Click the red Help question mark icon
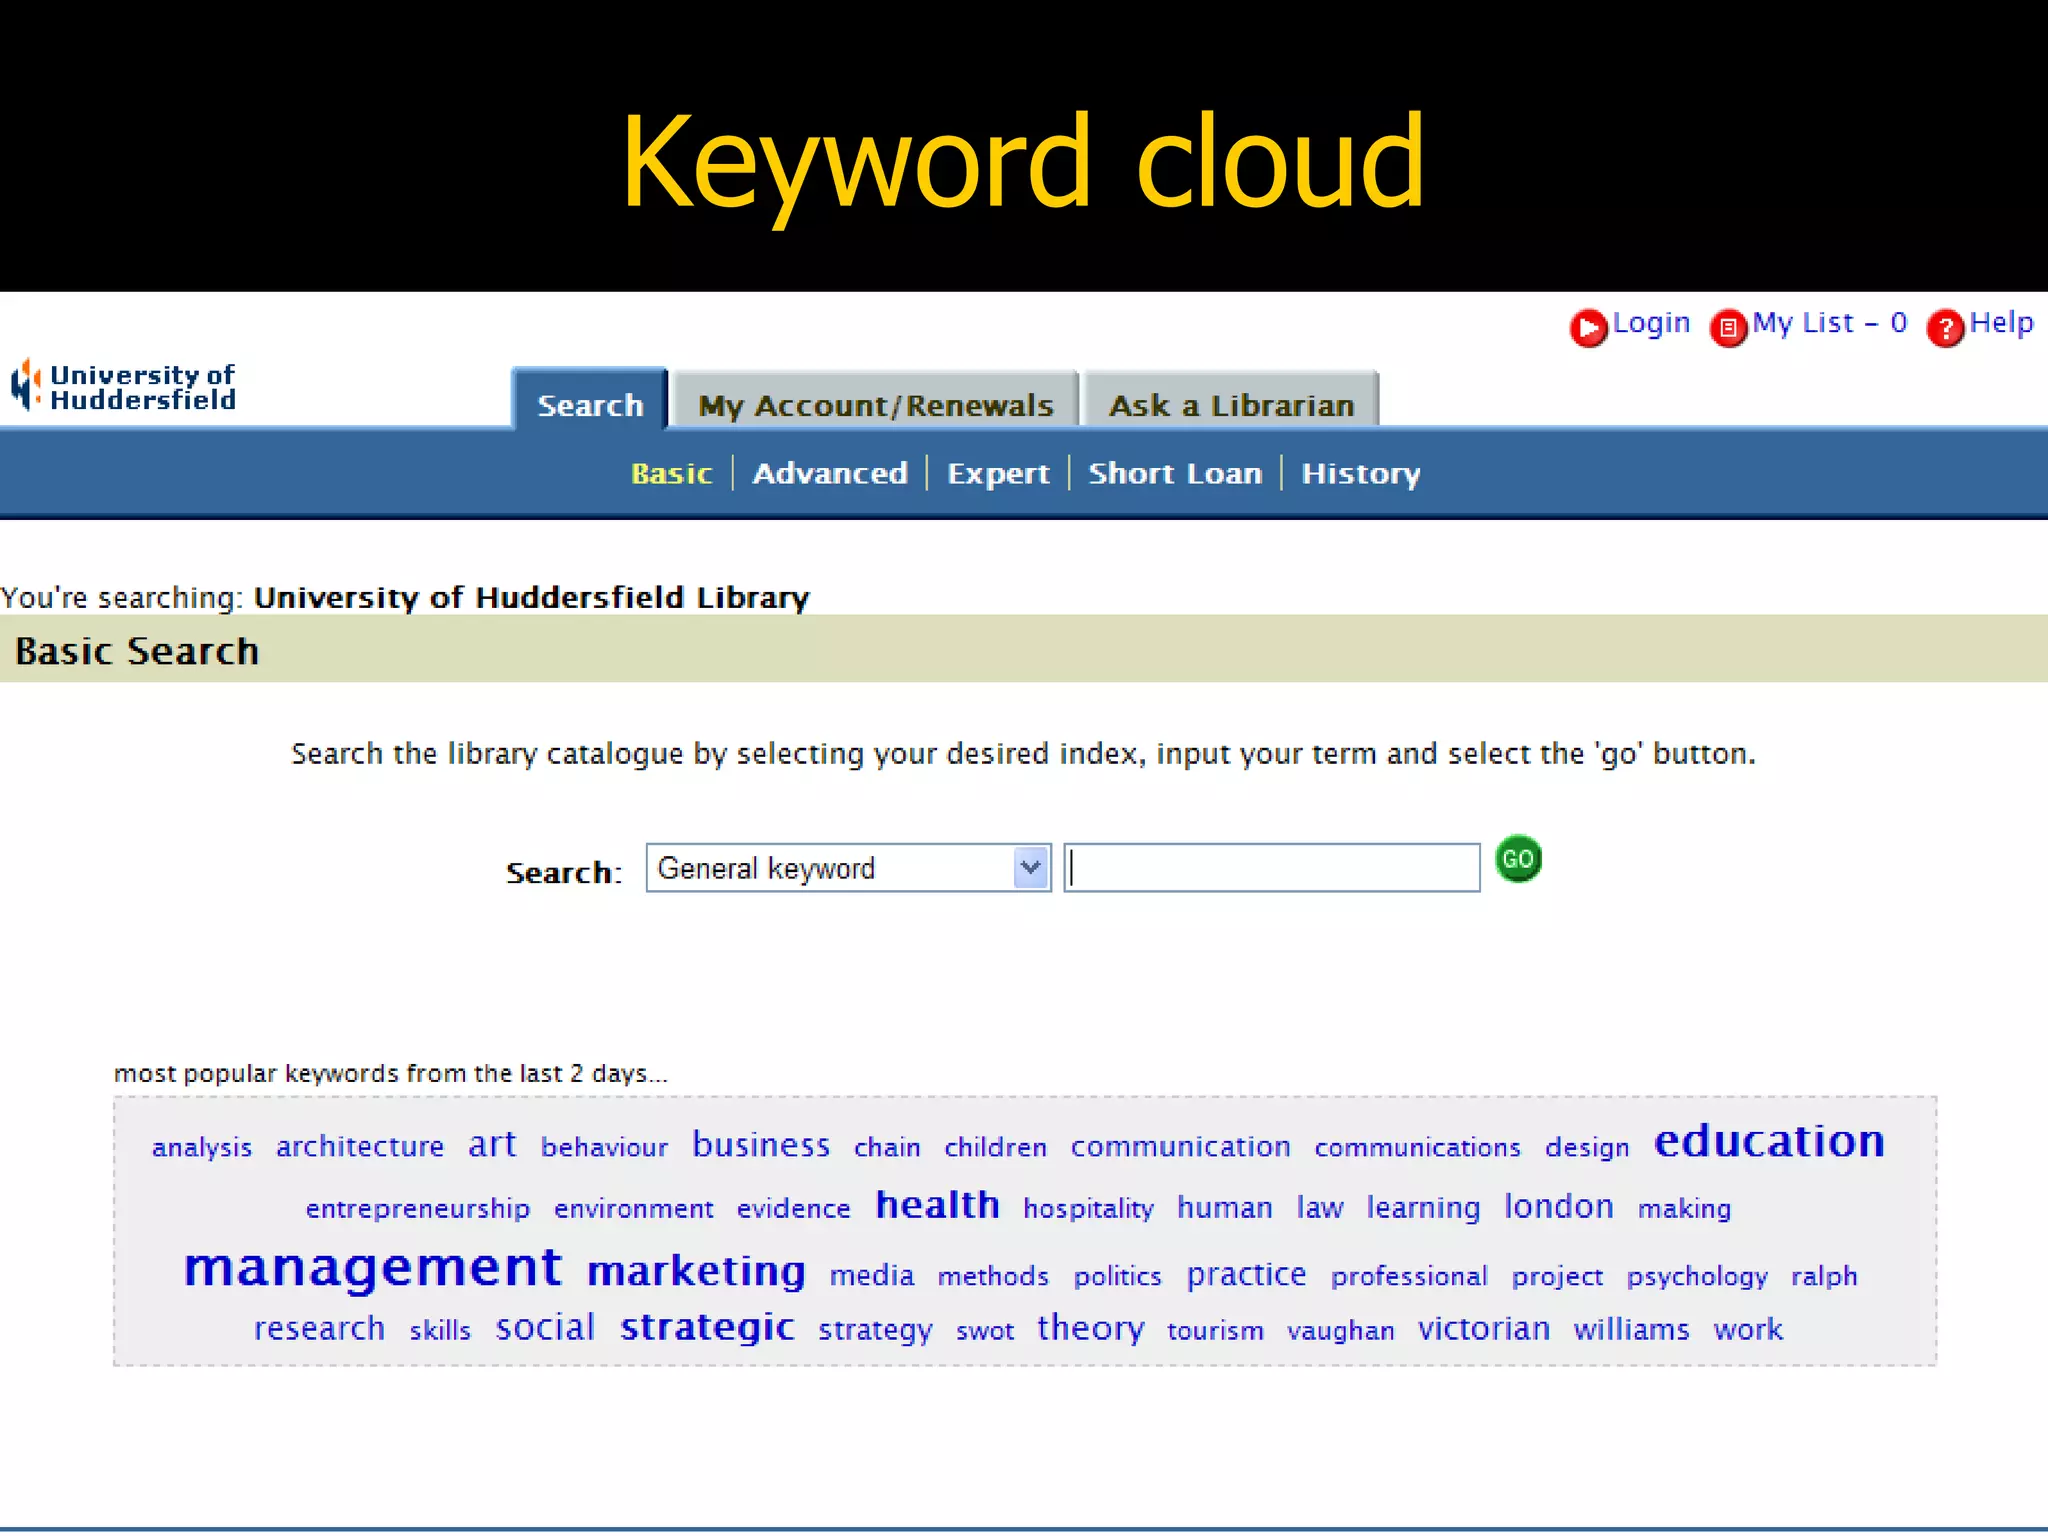 (1945, 328)
